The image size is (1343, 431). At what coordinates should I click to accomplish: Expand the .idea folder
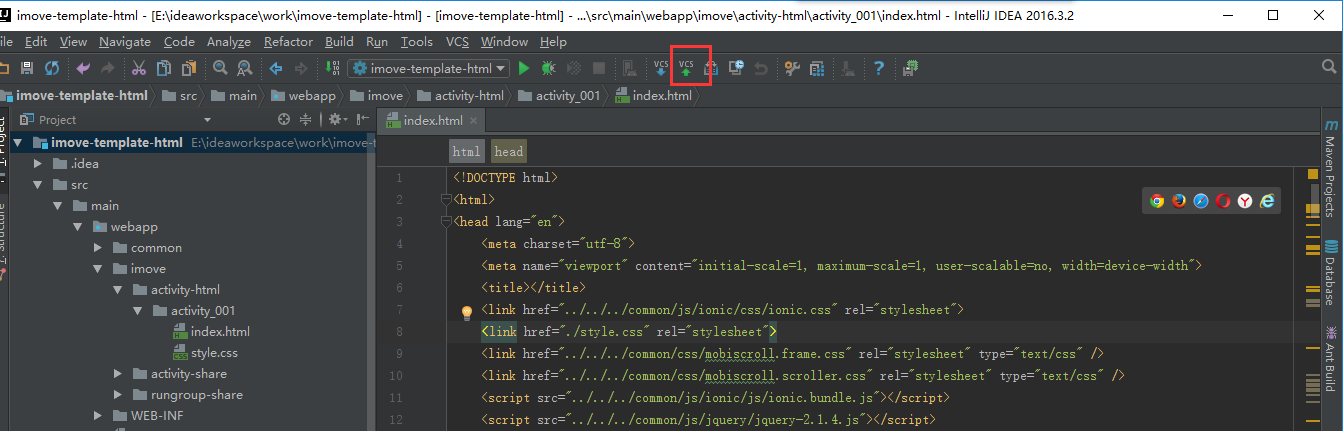click(38, 164)
